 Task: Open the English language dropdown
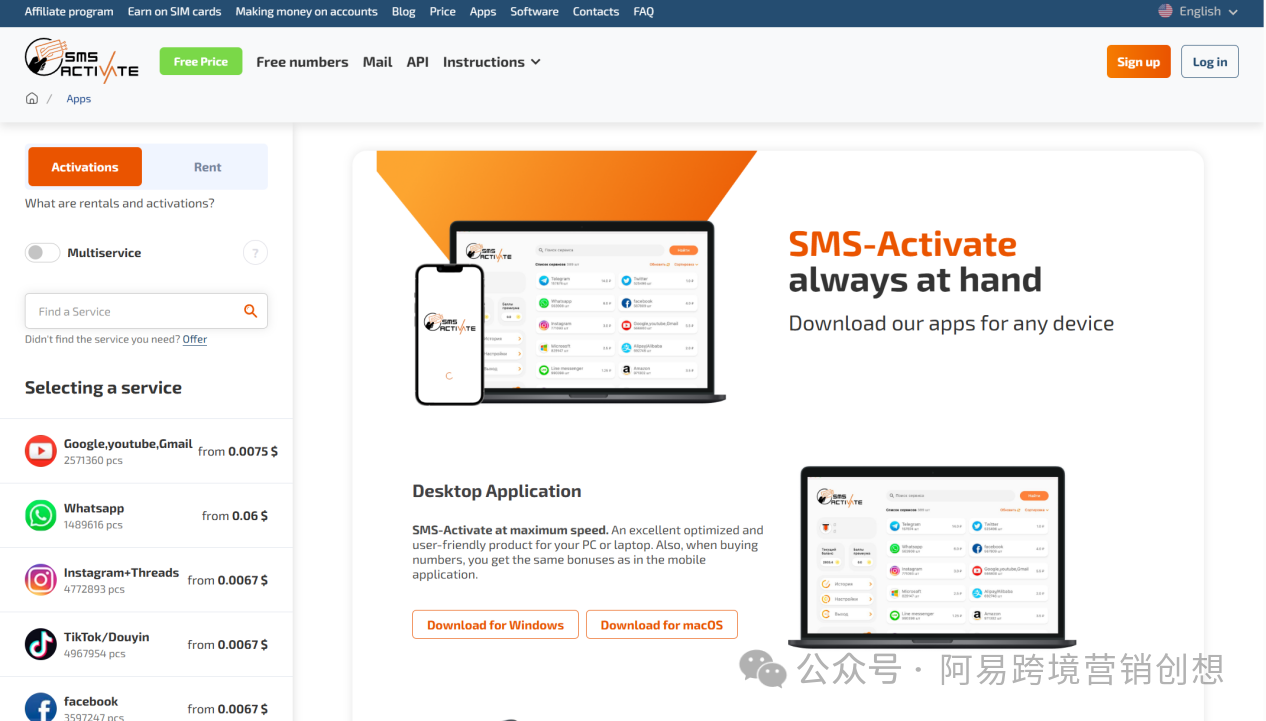1198,11
